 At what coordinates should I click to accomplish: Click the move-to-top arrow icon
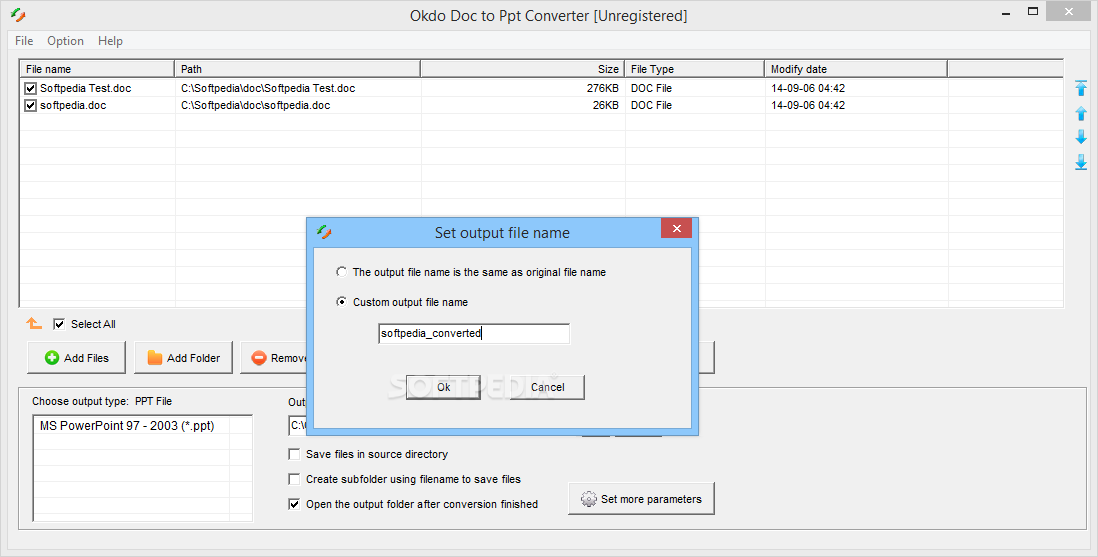point(1080,88)
